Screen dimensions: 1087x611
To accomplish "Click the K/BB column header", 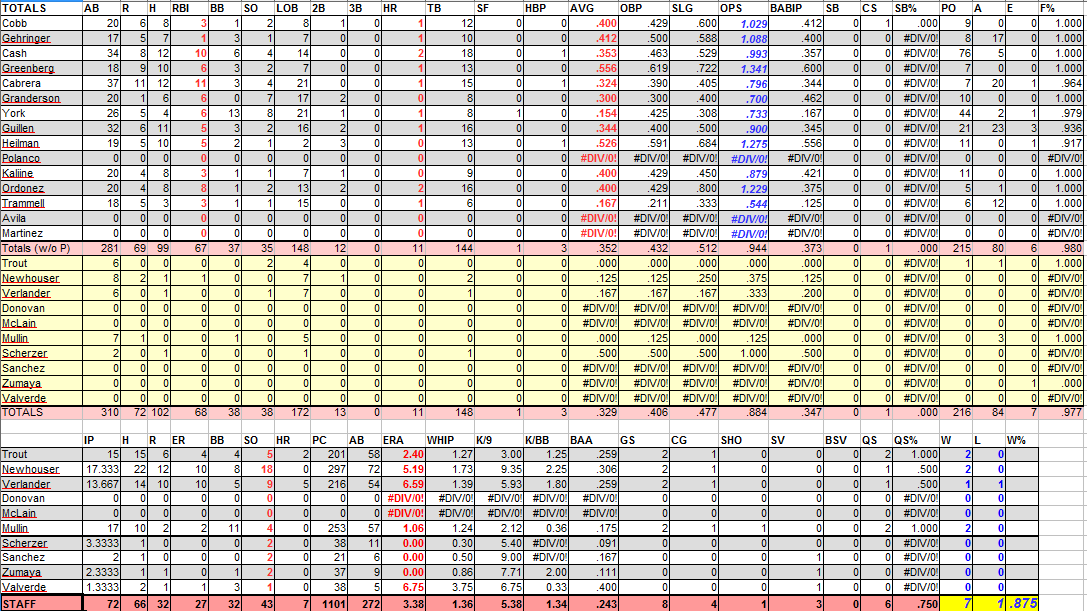I will 546,440.
